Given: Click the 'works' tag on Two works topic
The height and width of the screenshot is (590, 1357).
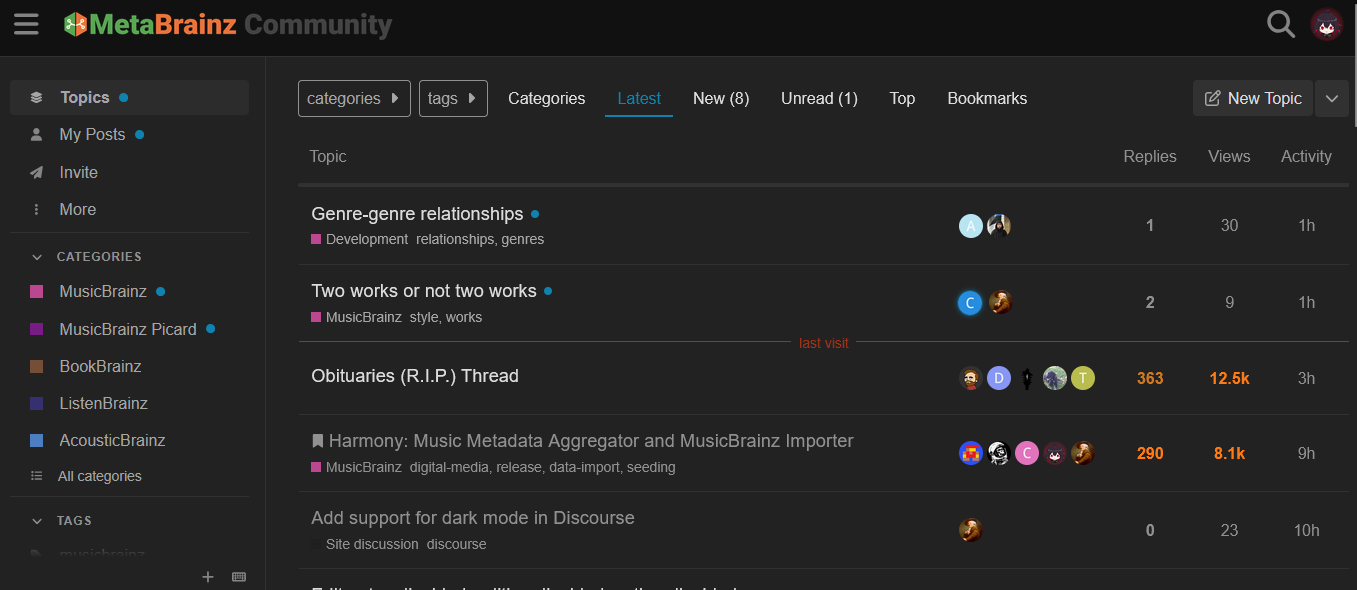Looking at the screenshot, I should point(464,317).
